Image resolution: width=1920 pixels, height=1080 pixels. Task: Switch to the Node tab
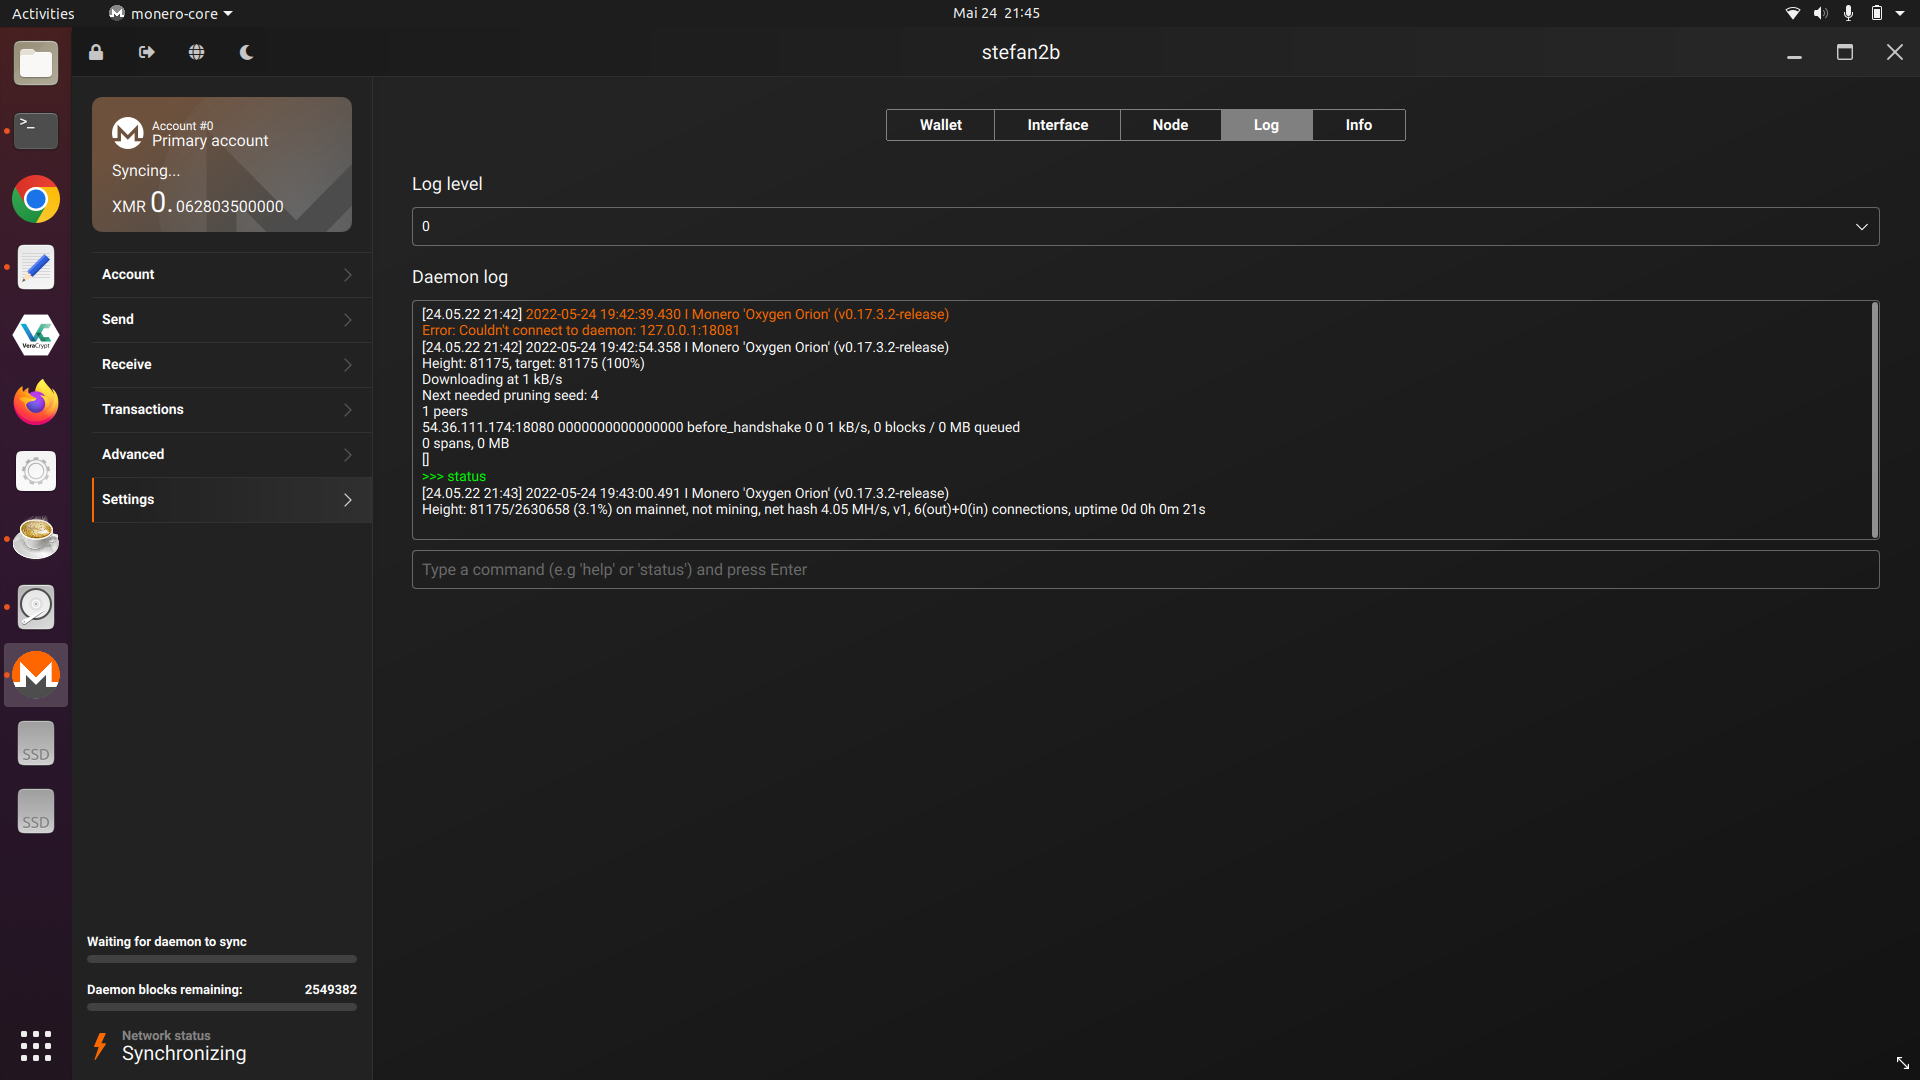point(1170,125)
